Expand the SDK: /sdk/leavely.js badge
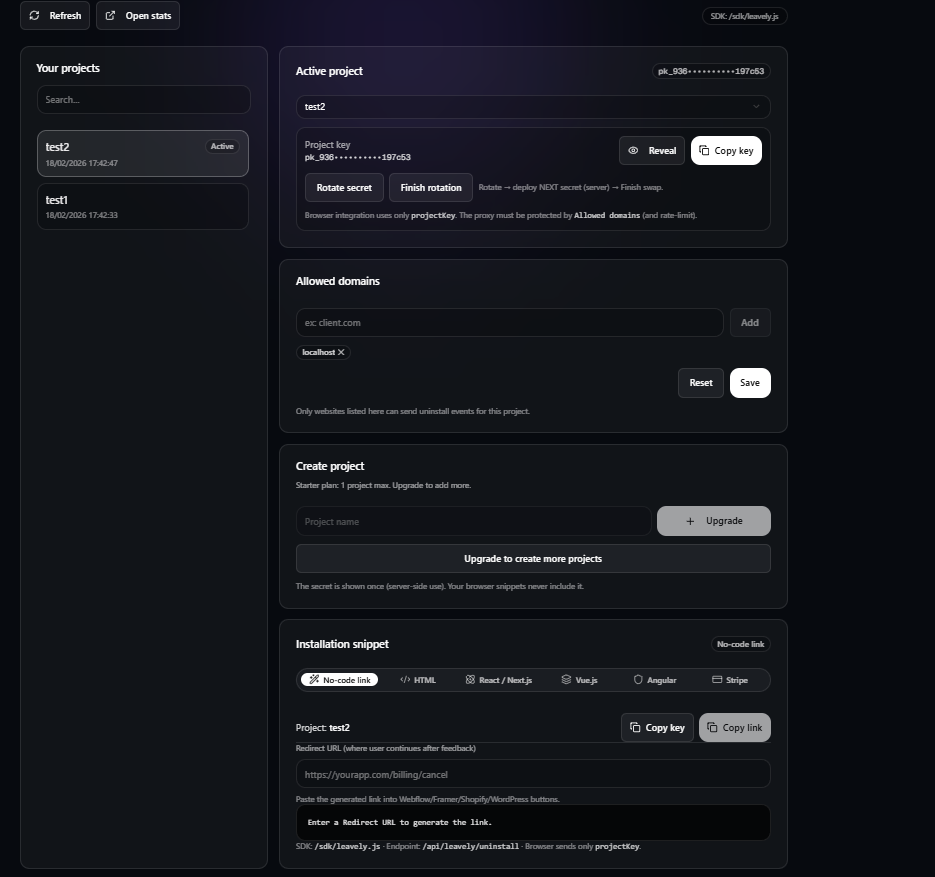This screenshot has height=877, width=935. tap(743, 15)
